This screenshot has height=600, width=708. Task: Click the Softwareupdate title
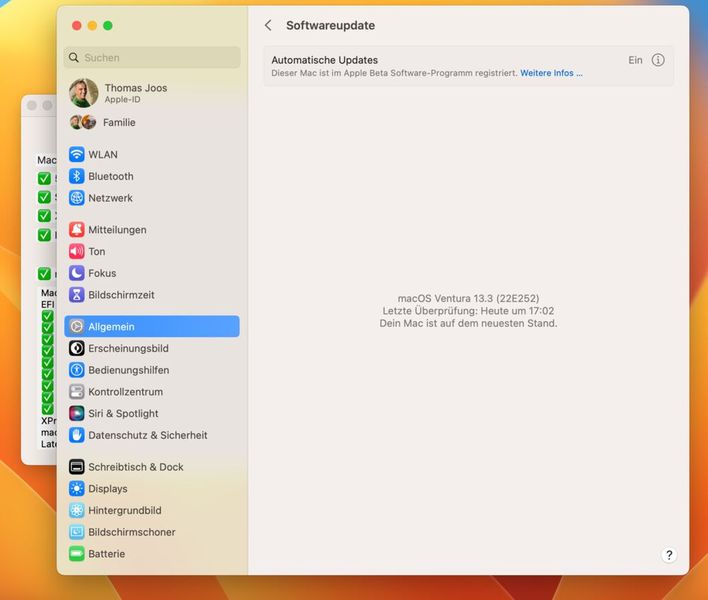pos(331,25)
